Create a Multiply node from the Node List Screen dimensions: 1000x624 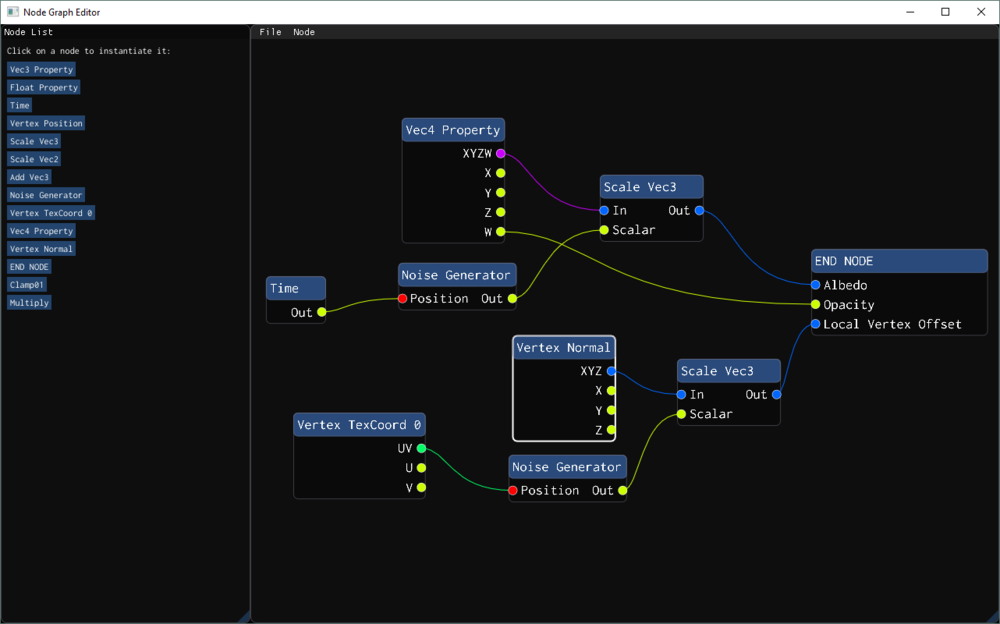pyautogui.click(x=29, y=302)
